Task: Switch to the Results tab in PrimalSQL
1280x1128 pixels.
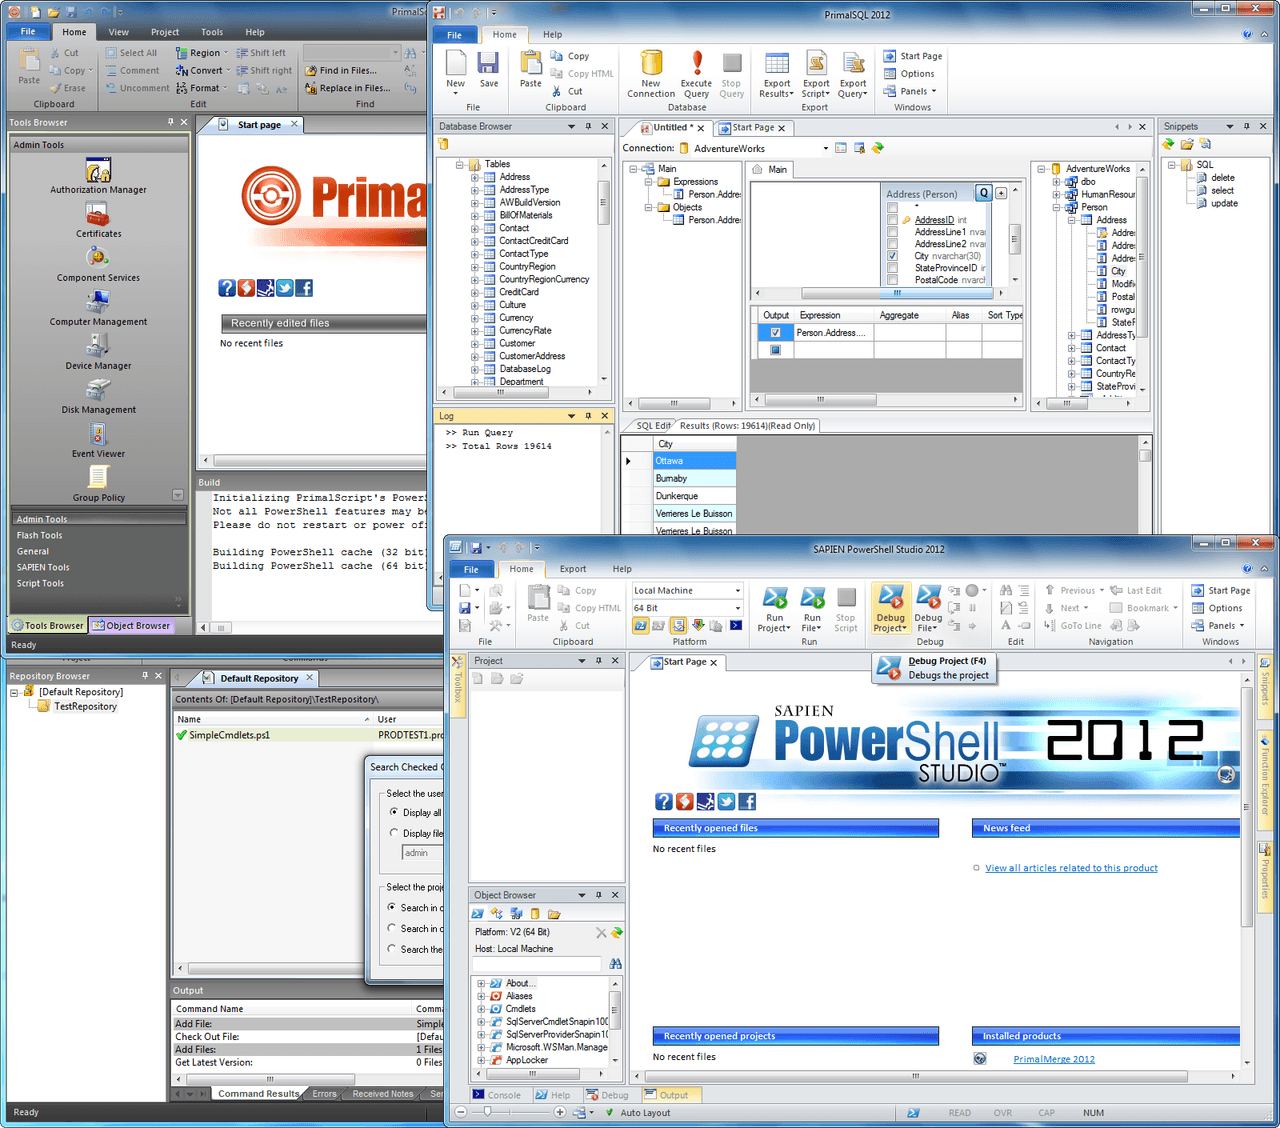Action: coord(748,426)
